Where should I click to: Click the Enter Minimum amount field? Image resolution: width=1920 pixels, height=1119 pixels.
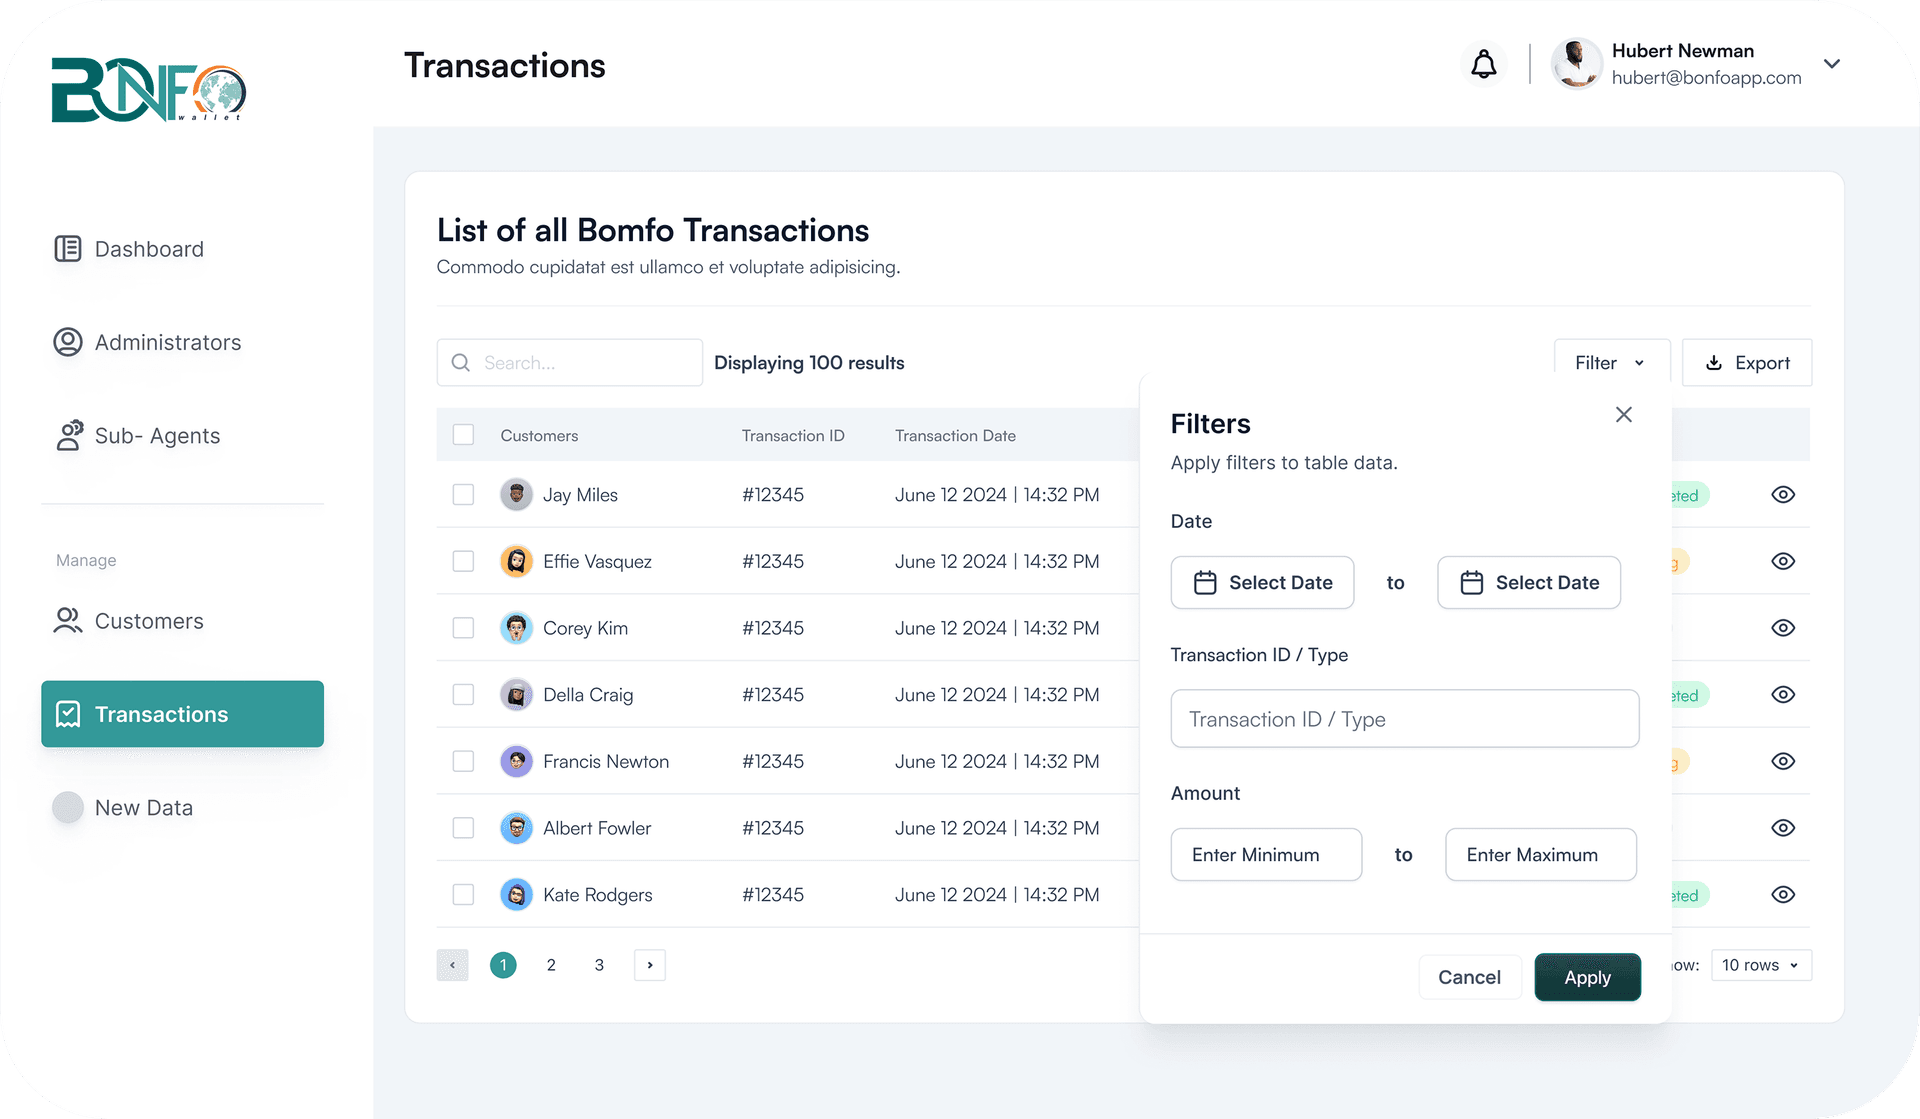tap(1266, 854)
